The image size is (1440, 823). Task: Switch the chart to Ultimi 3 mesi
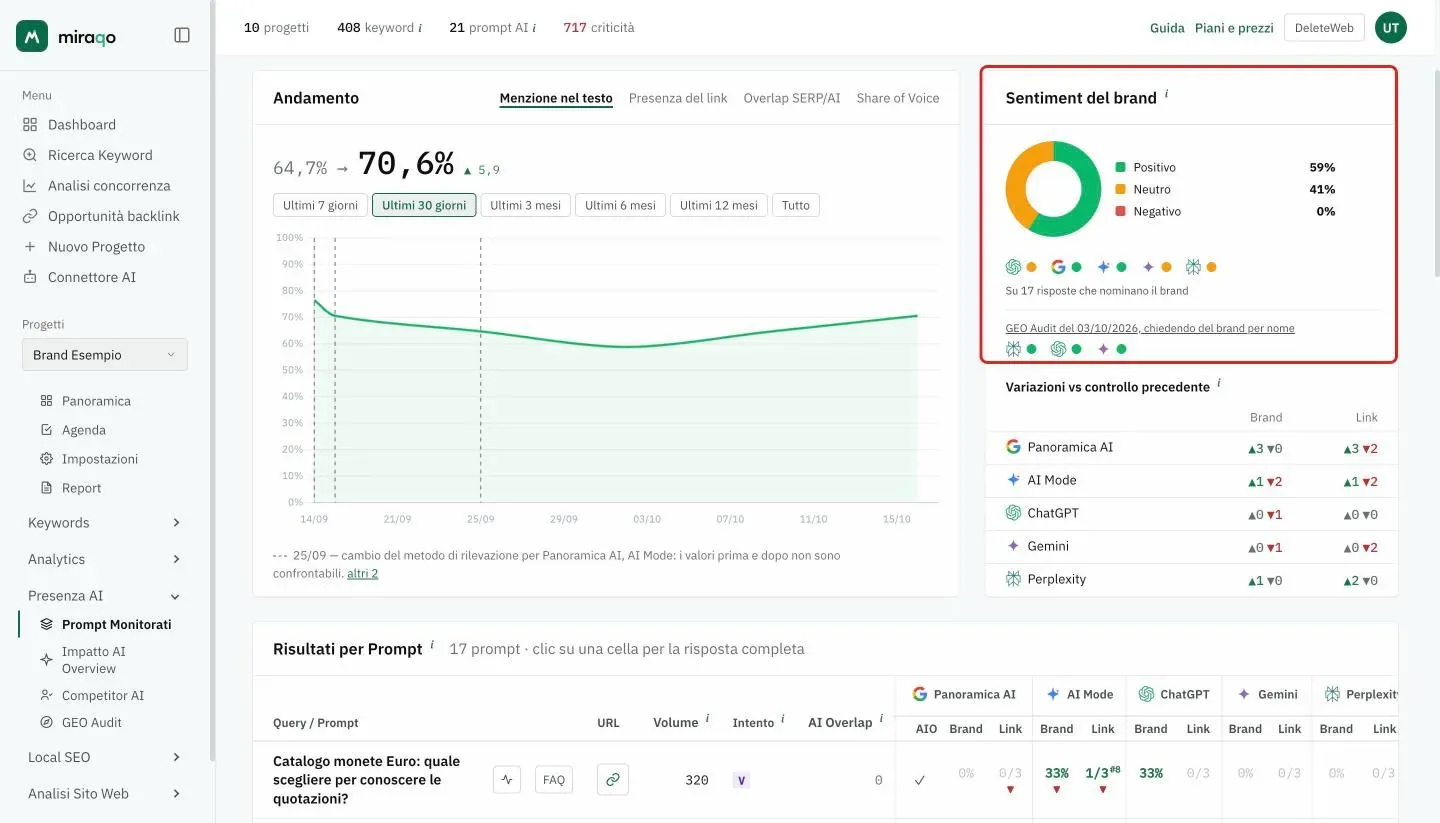[525, 205]
